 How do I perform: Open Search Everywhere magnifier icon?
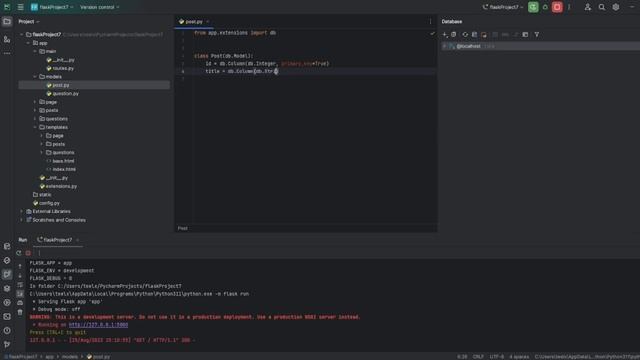point(602,7)
